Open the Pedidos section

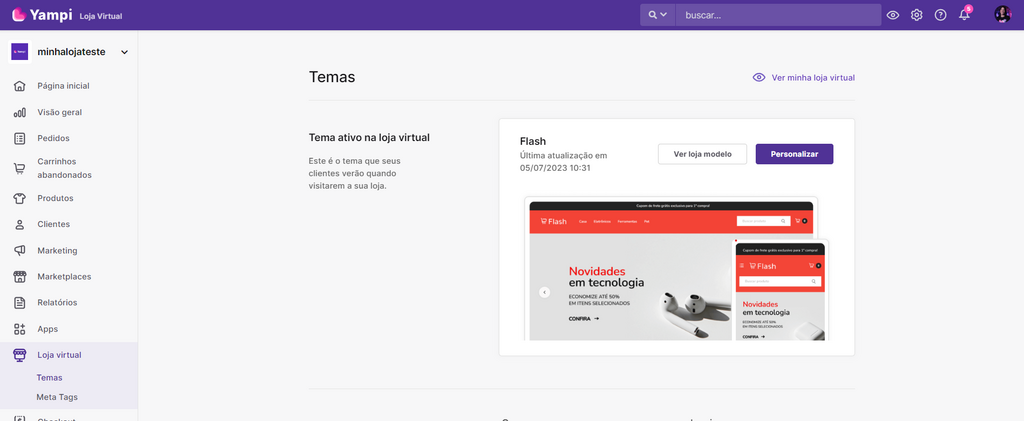54,138
